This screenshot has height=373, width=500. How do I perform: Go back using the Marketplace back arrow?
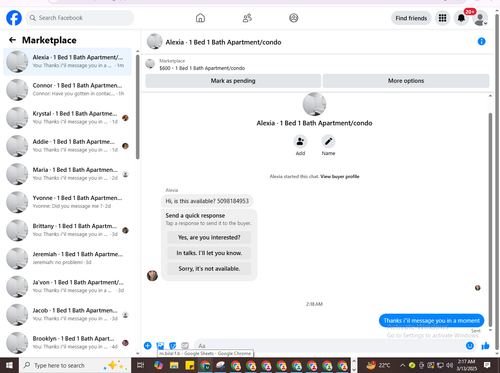[12, 40]
